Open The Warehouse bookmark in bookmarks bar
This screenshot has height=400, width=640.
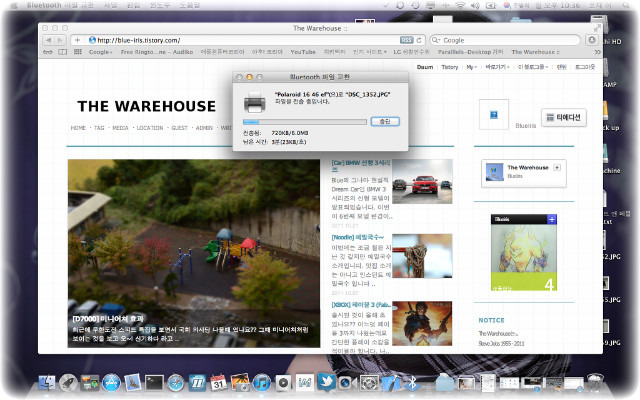536,52
